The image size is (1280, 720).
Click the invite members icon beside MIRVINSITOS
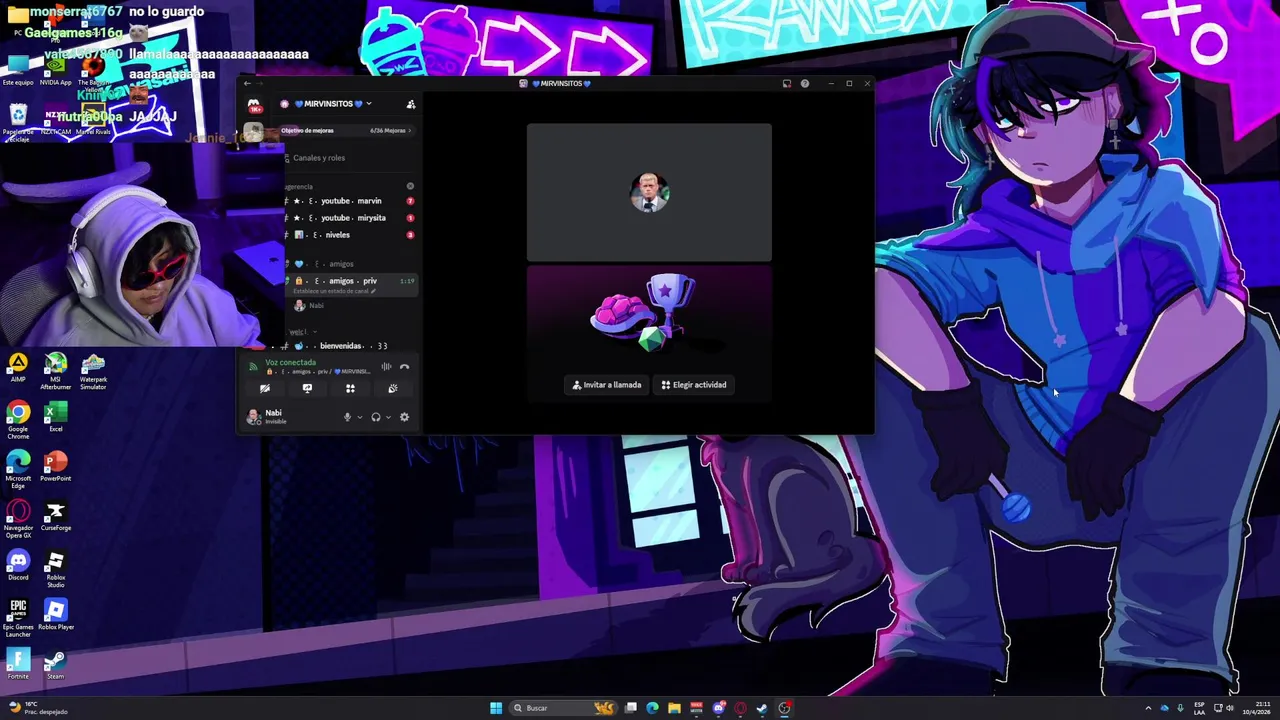pyautogui.click(x=410, y=104)
